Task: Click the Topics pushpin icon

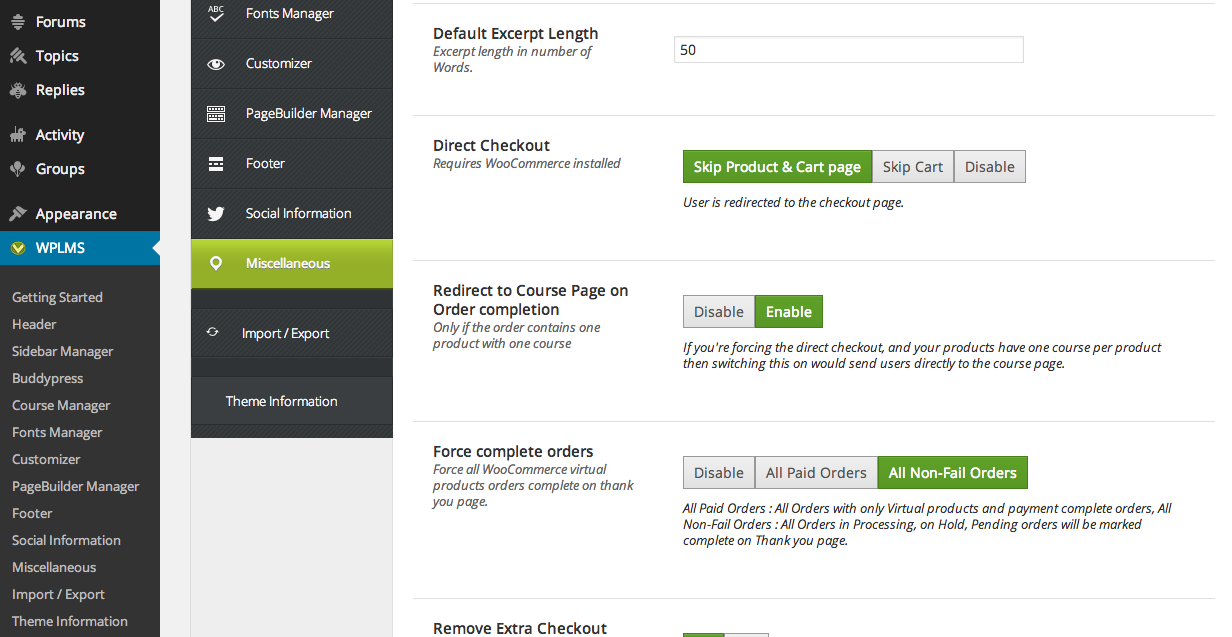Action: [17, 56]
